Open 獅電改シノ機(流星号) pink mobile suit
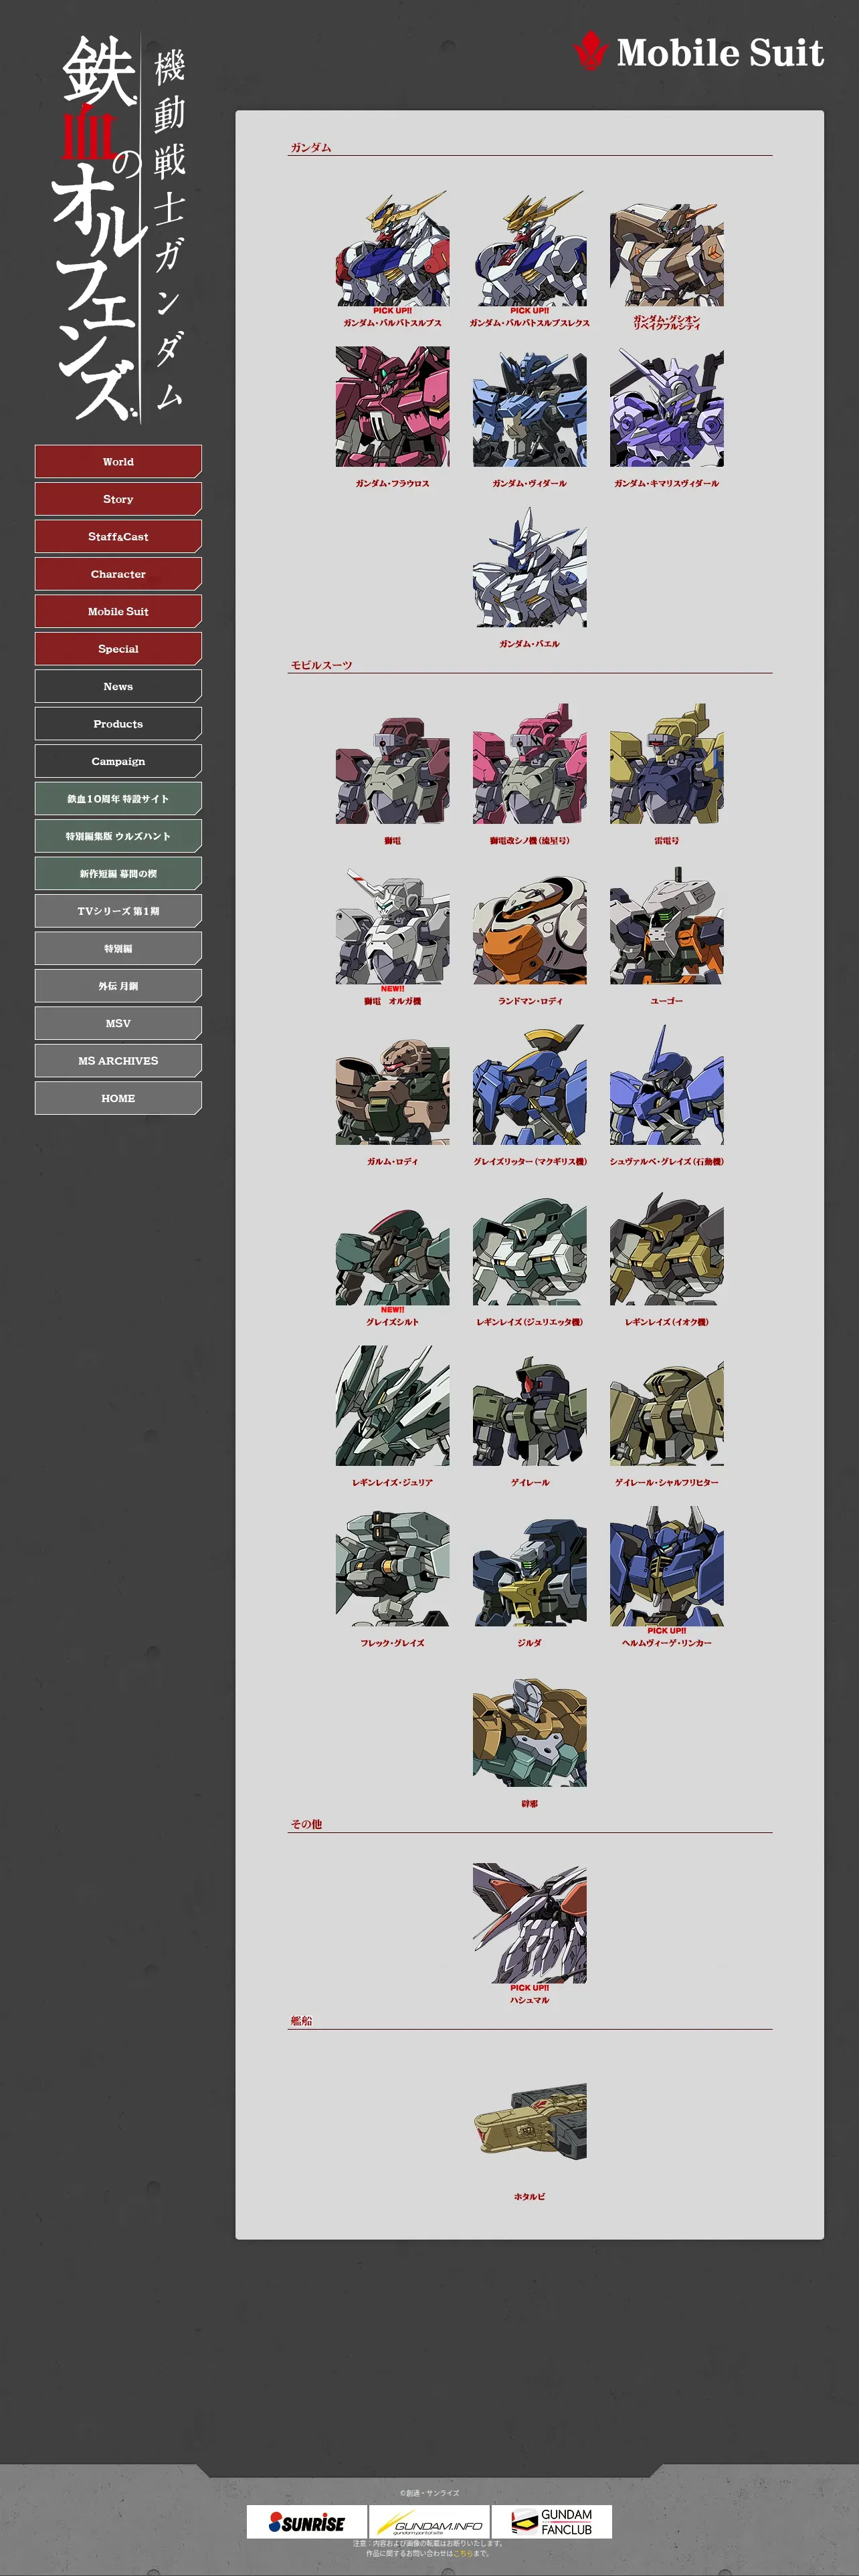 [x=529, y=765]
